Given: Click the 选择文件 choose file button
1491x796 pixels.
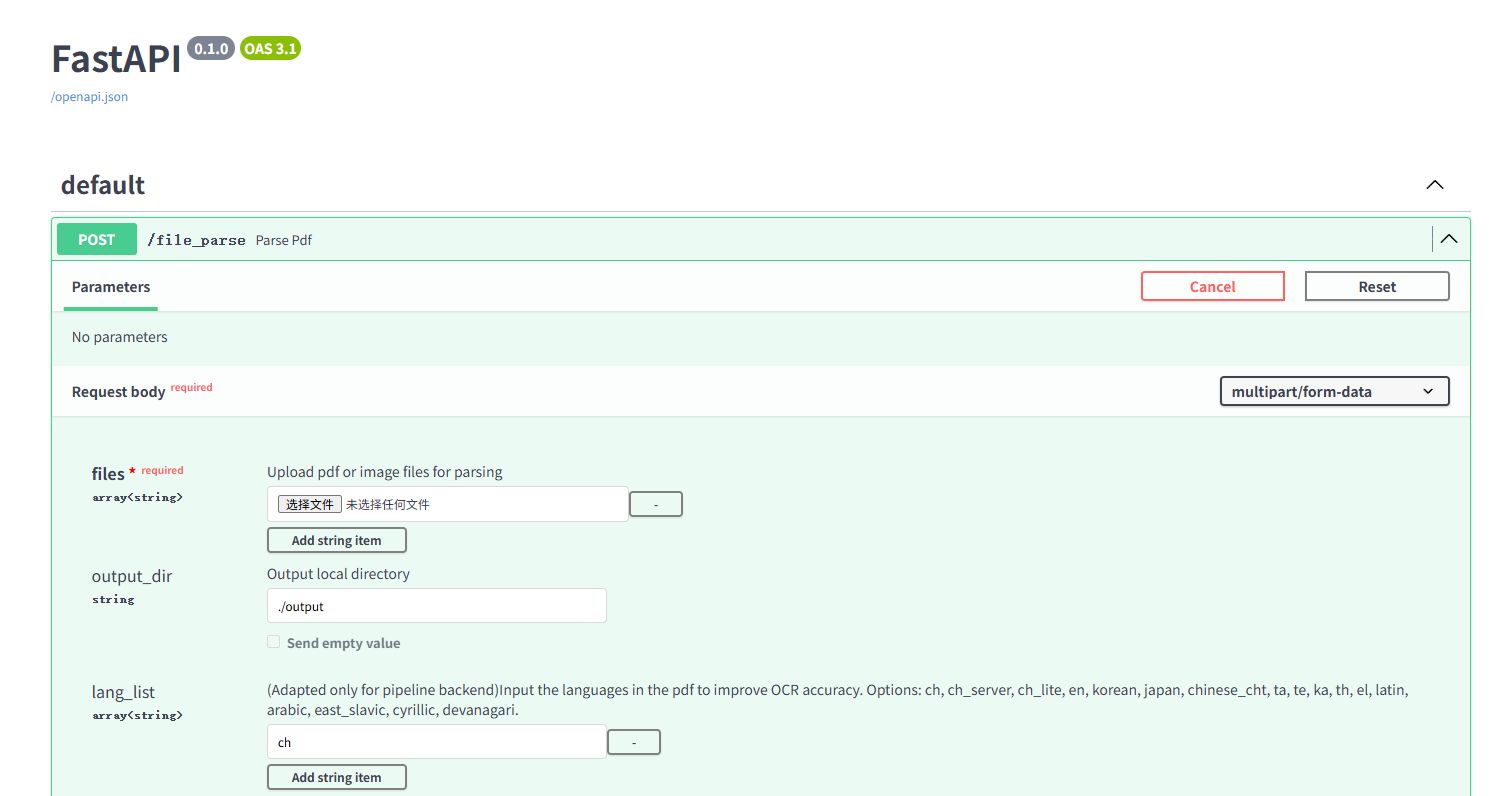Looking at the screenshot, I should 310,505.
